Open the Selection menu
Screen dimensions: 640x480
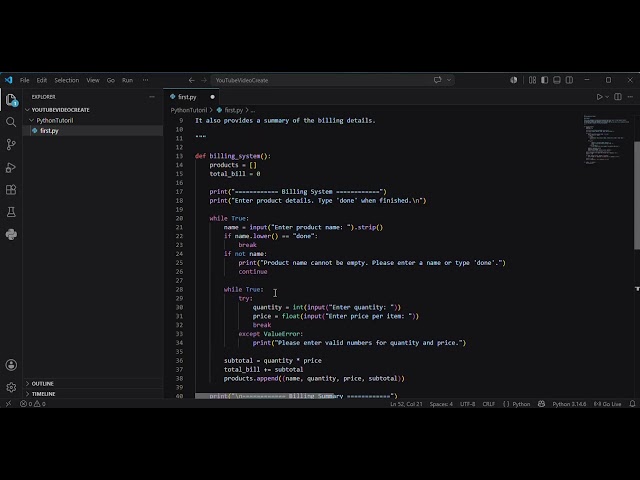[67, 80]
